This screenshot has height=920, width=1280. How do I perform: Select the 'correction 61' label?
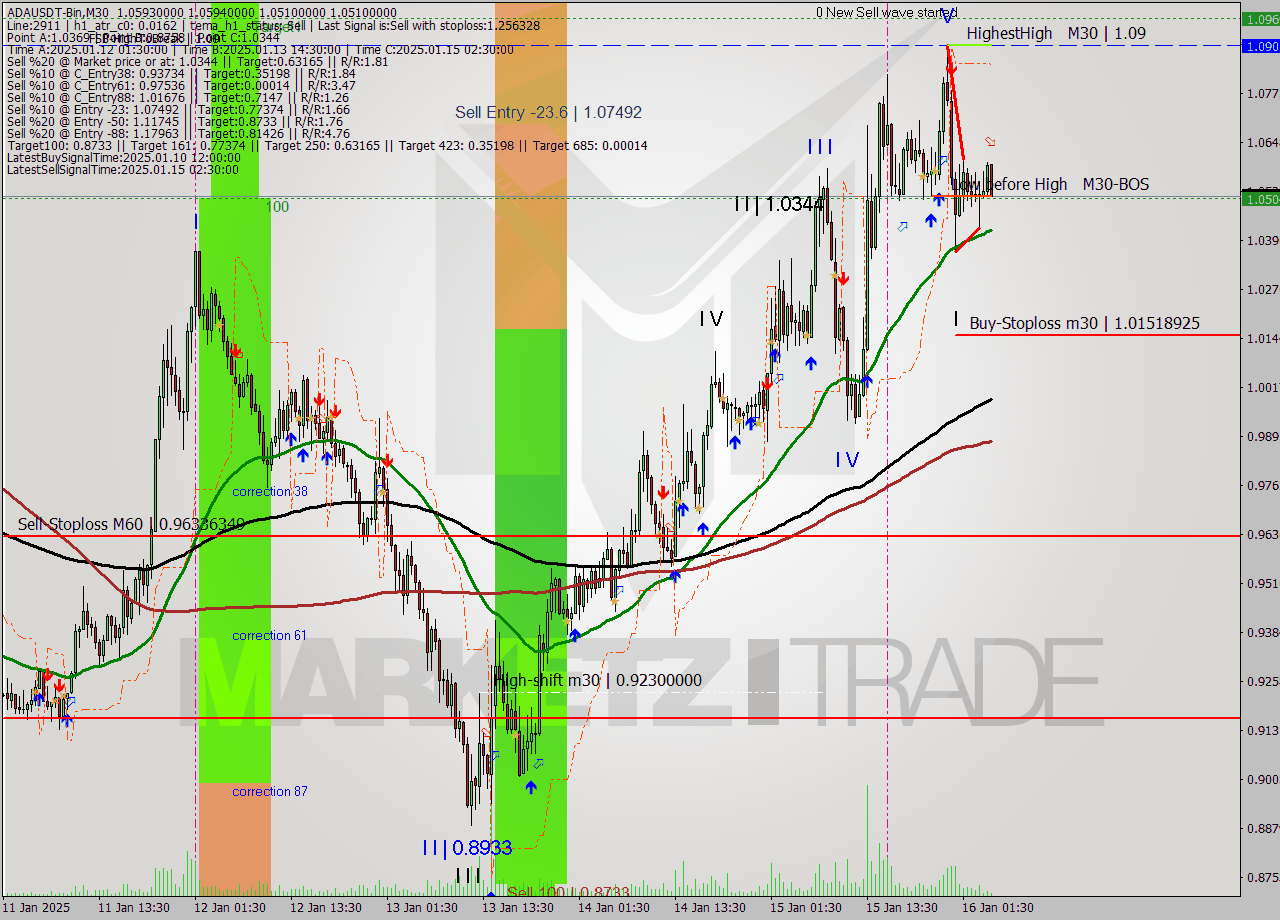click(x=270, y=636)
